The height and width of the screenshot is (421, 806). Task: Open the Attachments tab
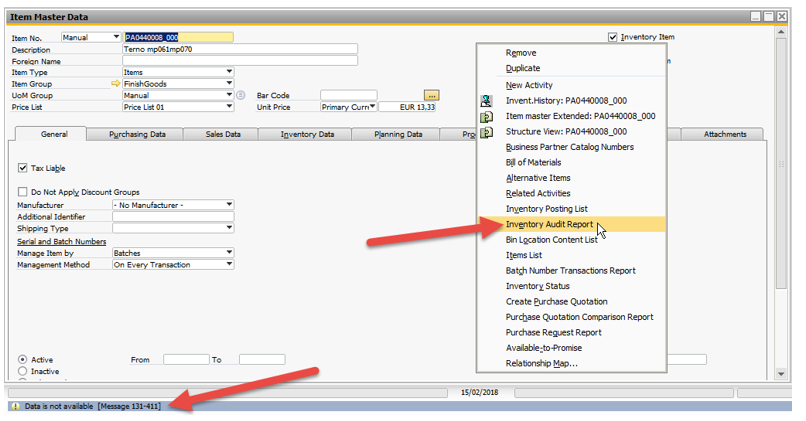pos(724,134)
